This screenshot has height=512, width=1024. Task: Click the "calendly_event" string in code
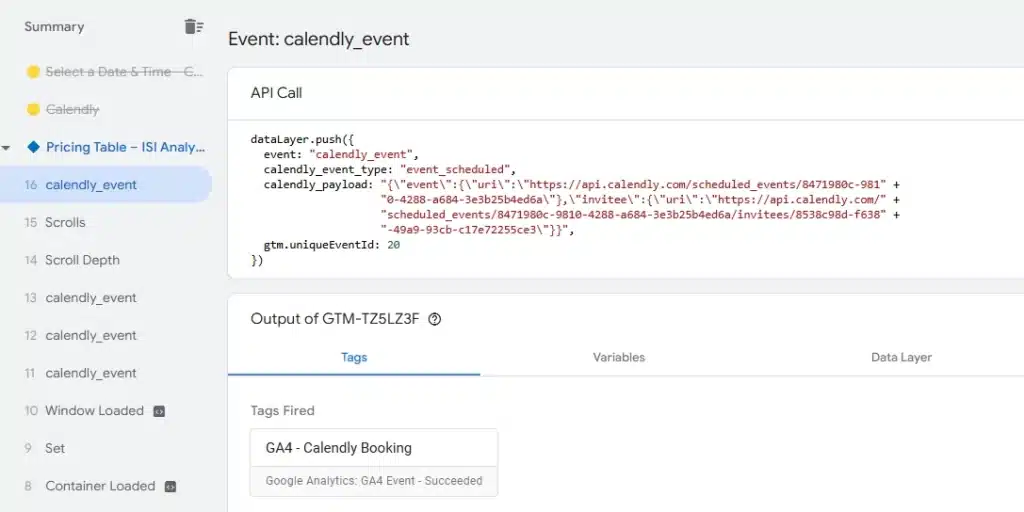(362, 155)
